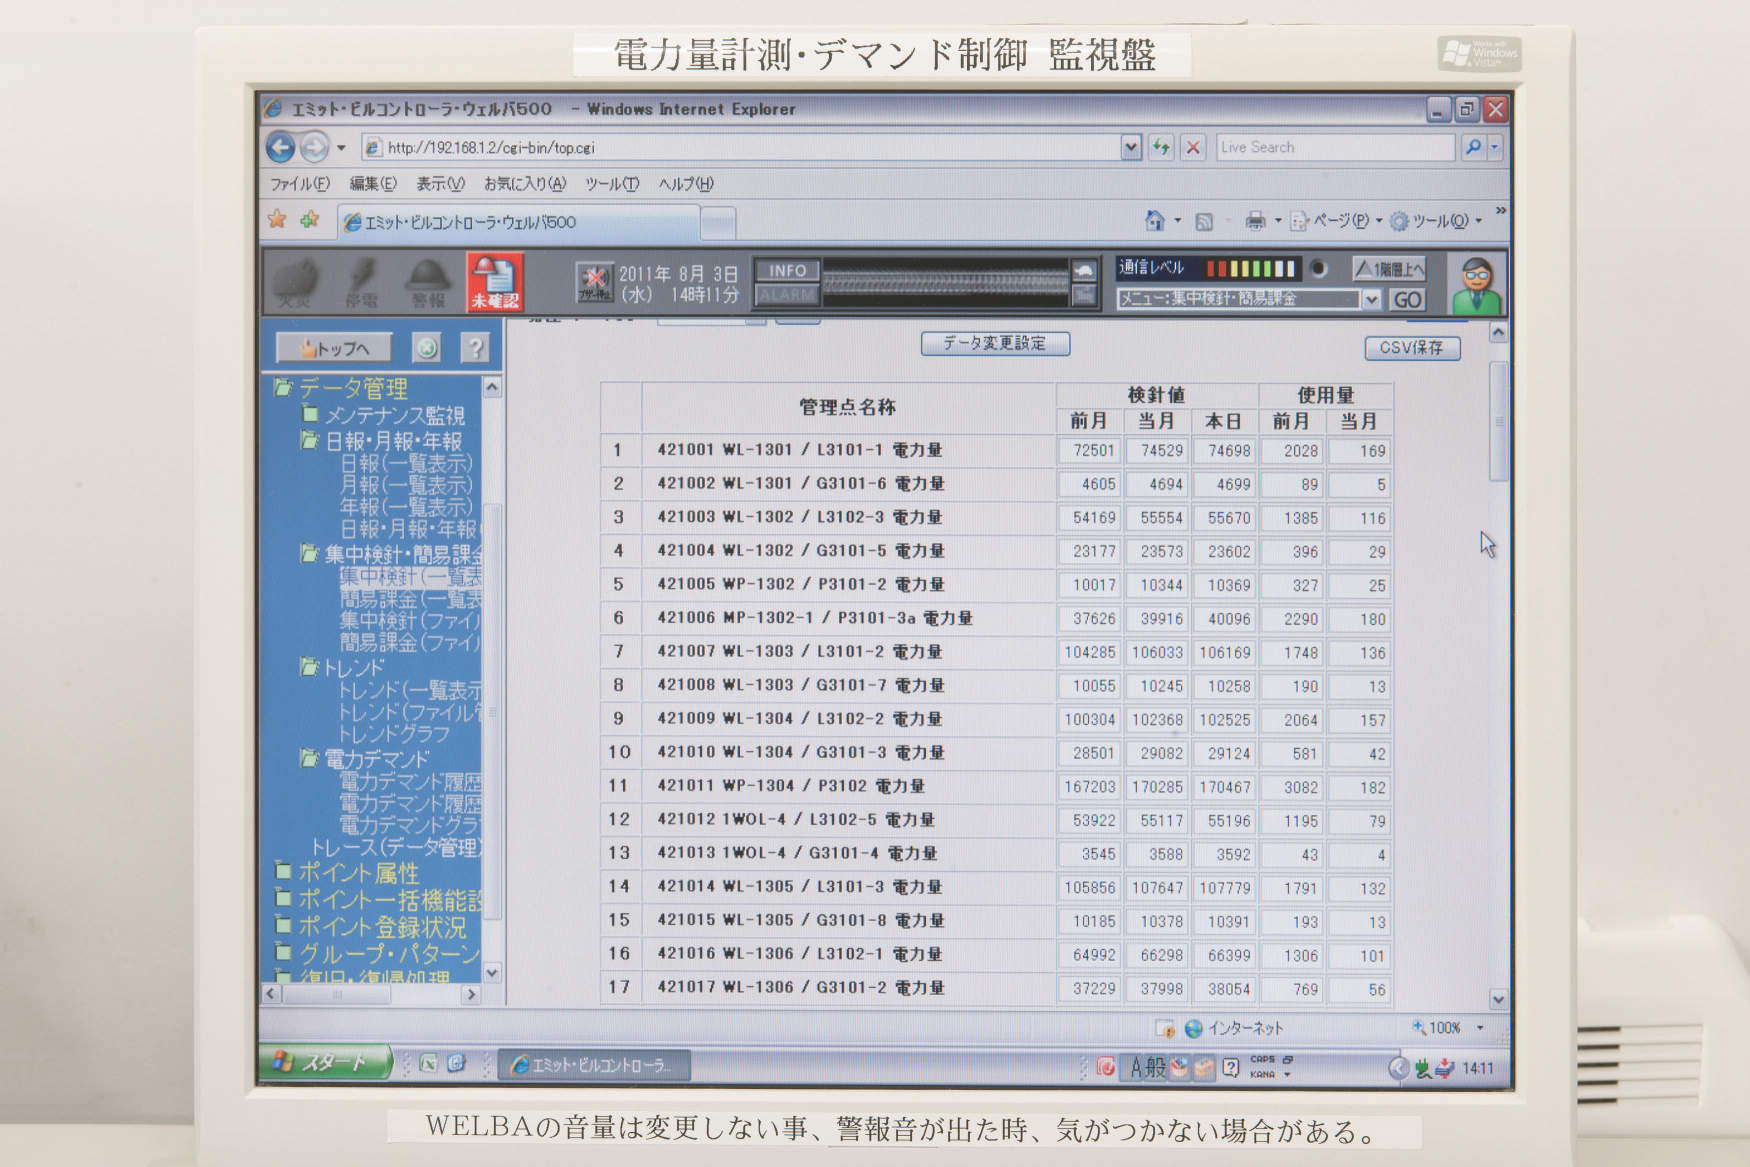Click the question mark help icon
The image size is (1750, 1167).
click(x=475, y=348)
